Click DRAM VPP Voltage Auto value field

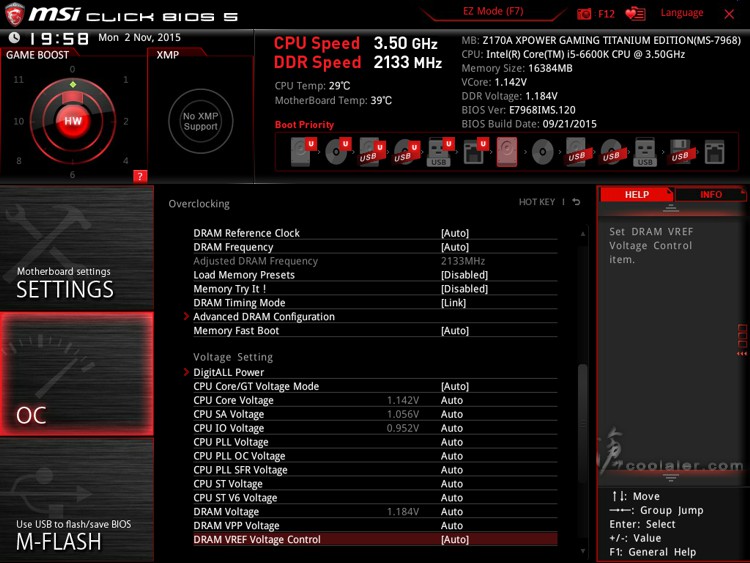coord(452,525)
